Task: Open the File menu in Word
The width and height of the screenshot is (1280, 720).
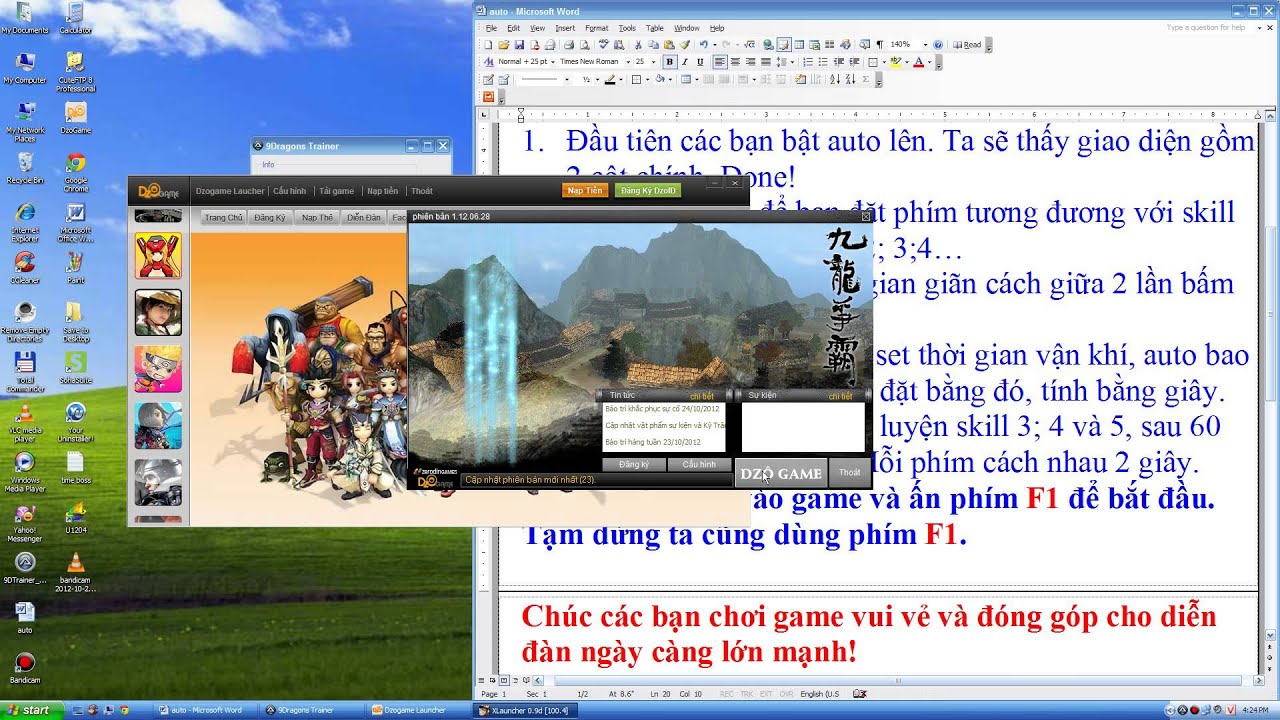Action: pos(491,28)
